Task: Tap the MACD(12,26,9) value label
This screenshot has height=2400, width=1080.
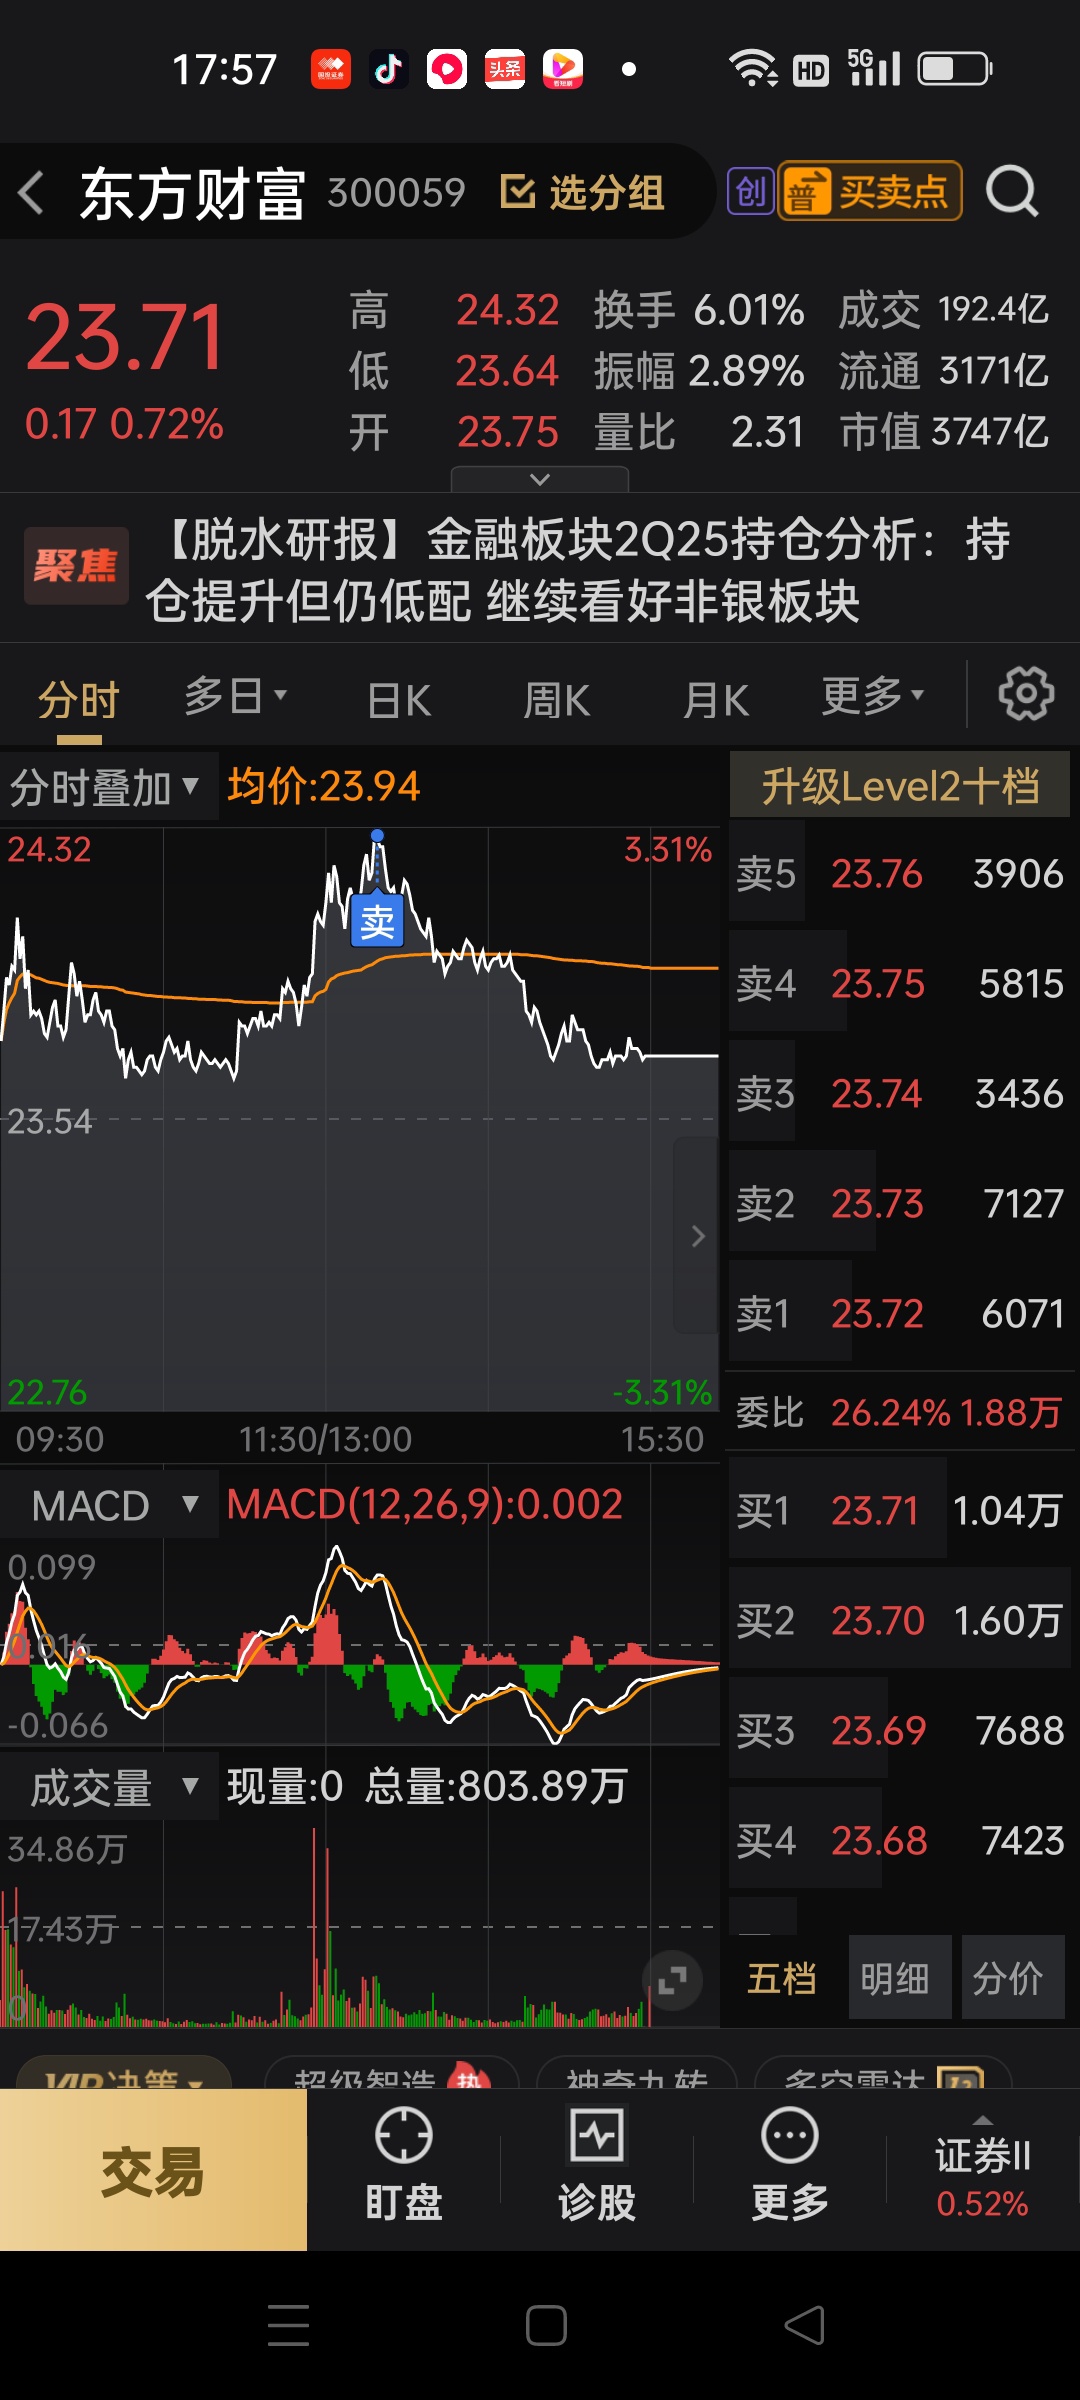Action: (425, 1504)
